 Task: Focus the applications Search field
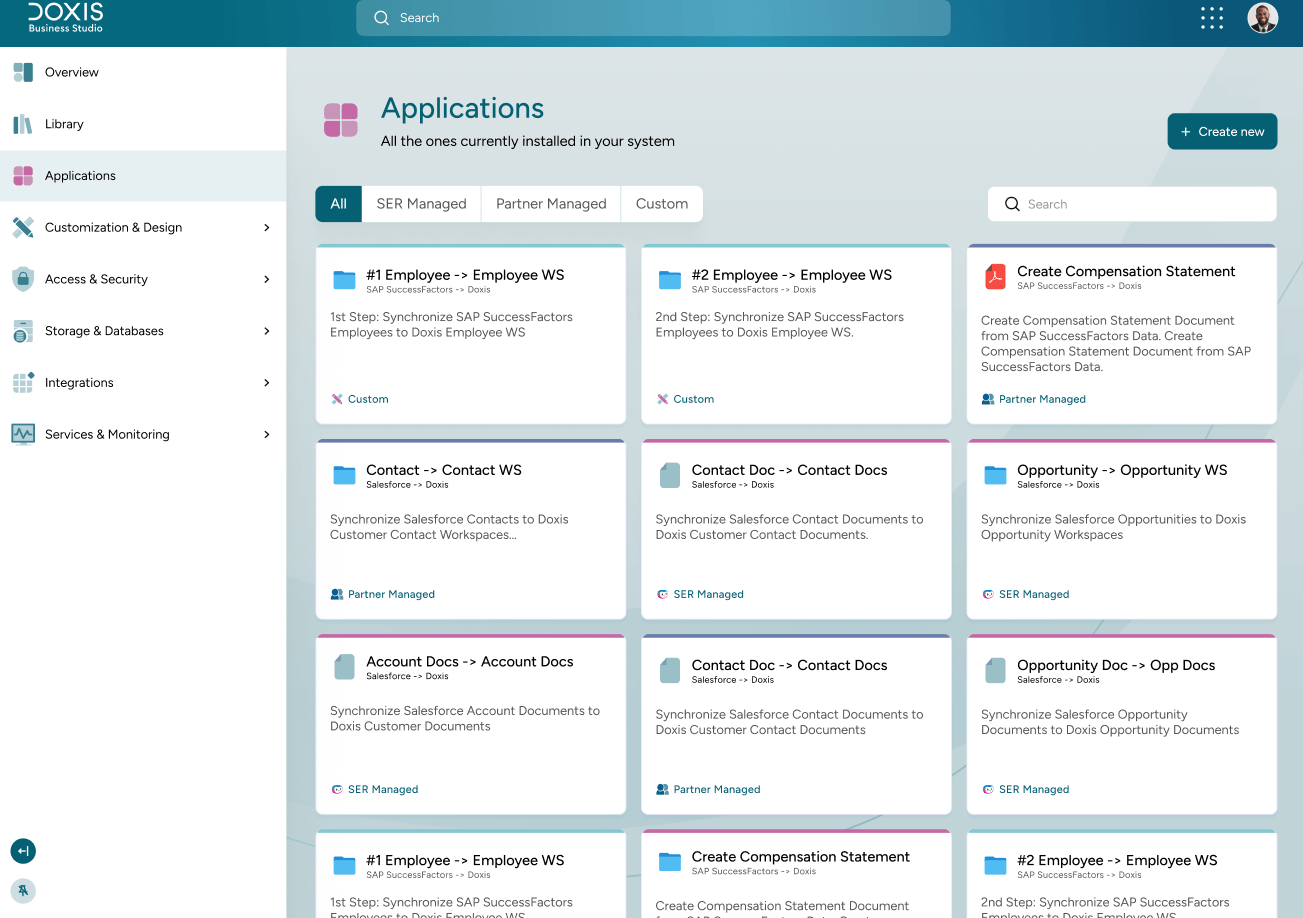(x=1132, y=204)
